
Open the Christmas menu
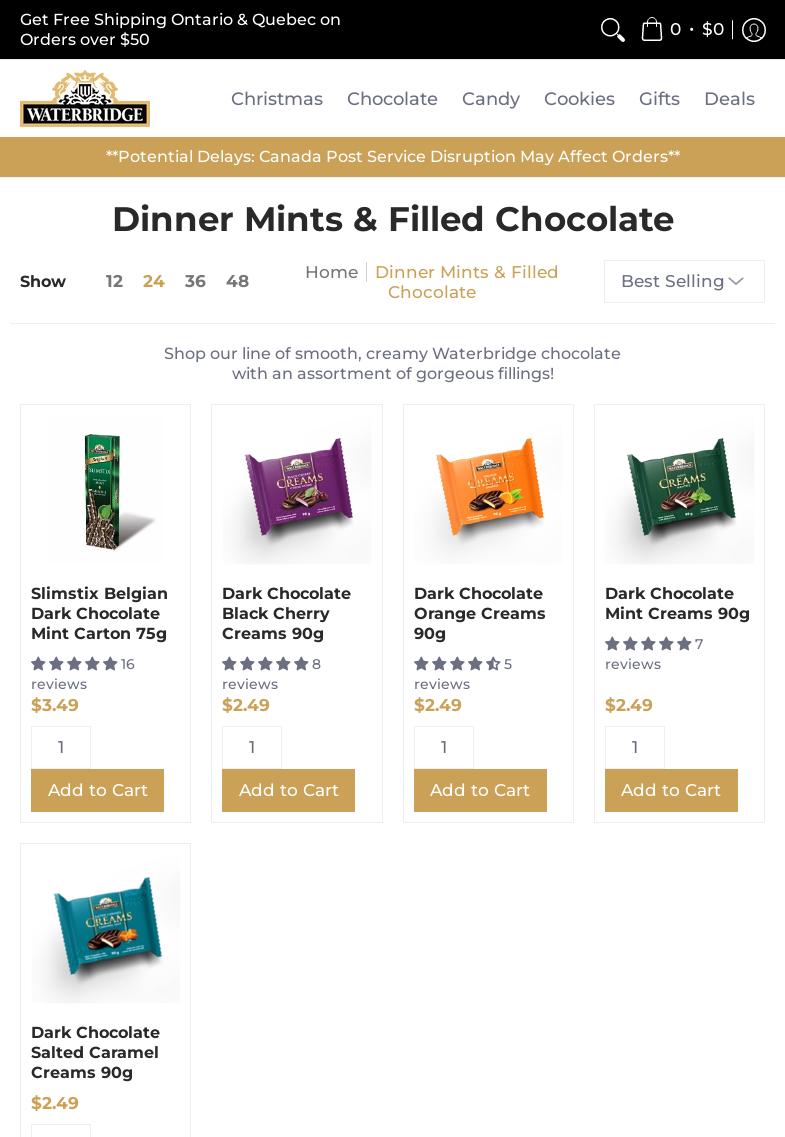(x=277, y=99)
